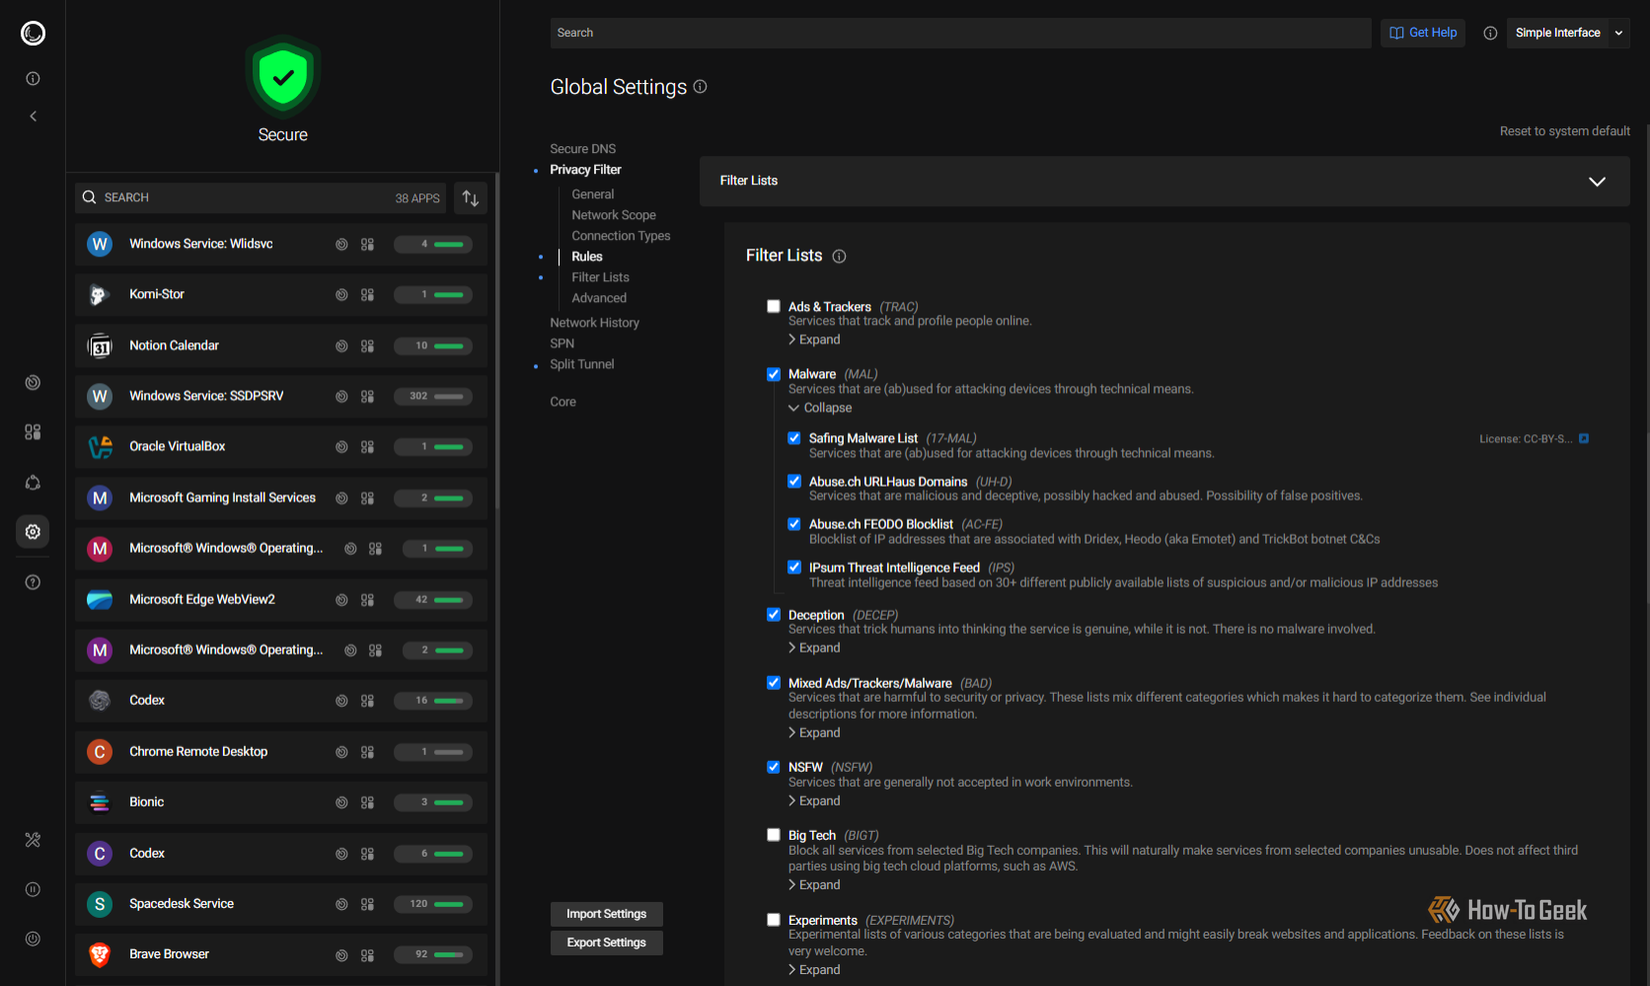Click the grid icon in the Notion Calendar row

(367, 346)
